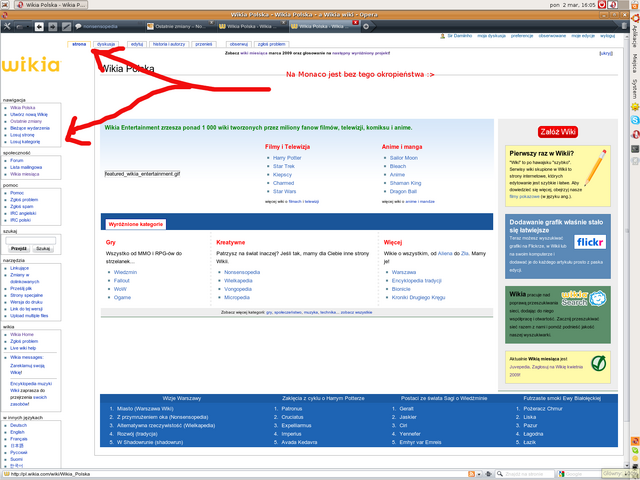640x480 pixels.
Task: Click the Załóż Wiki red button
Action: (x=558, y=132)
